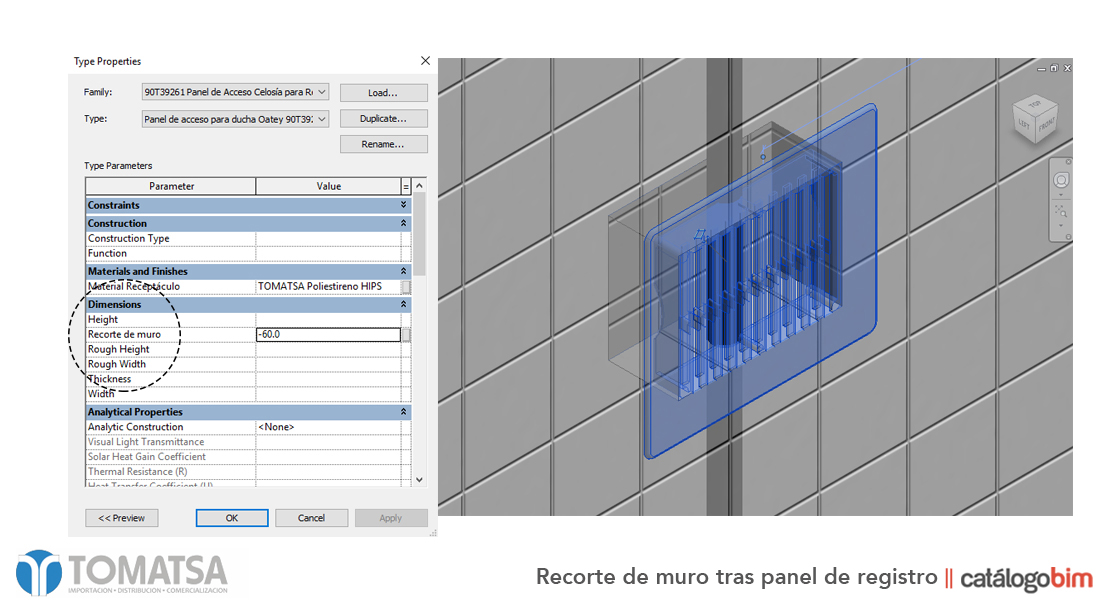Collapse the Dimensions parameter group
This screenshot has width=1112, height=614.
(x=402, y=304)
